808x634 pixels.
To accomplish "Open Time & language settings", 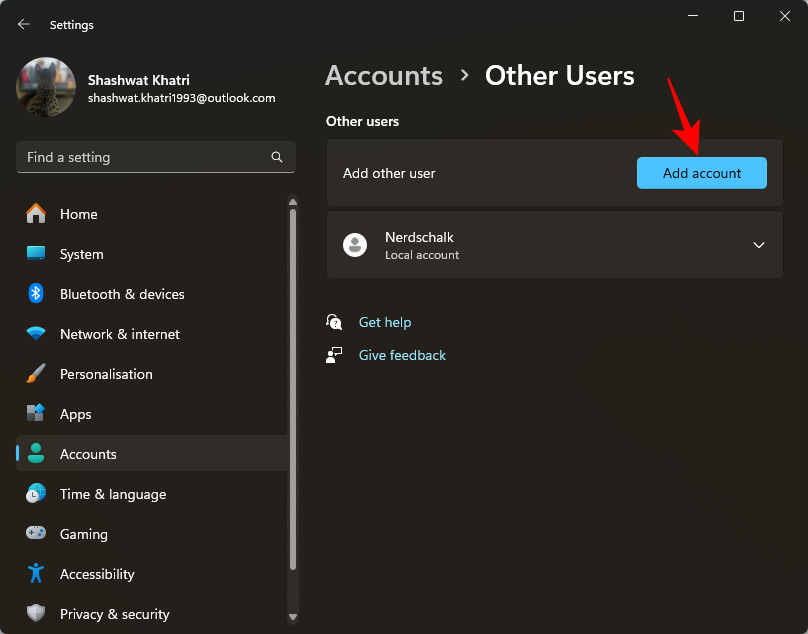I will [x=112, y=494].
